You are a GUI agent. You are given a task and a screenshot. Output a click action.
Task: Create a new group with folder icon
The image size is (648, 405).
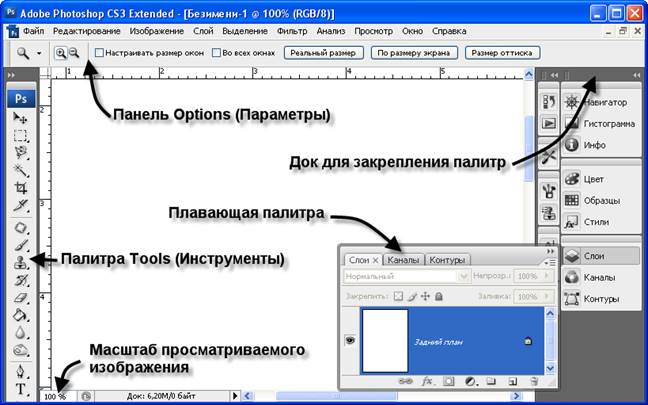tap(491, 381)
